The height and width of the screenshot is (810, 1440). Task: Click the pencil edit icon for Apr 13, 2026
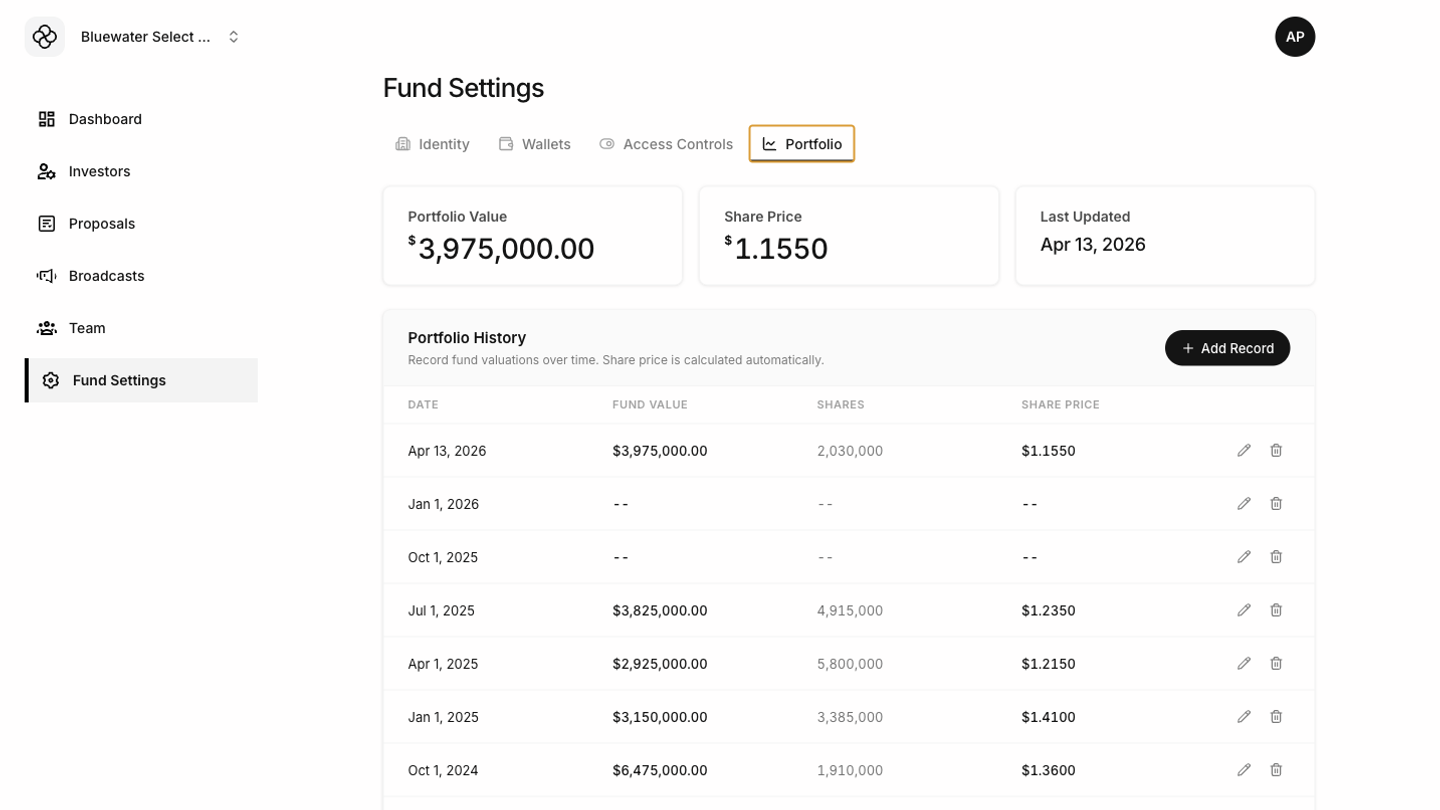point(1244,451)
